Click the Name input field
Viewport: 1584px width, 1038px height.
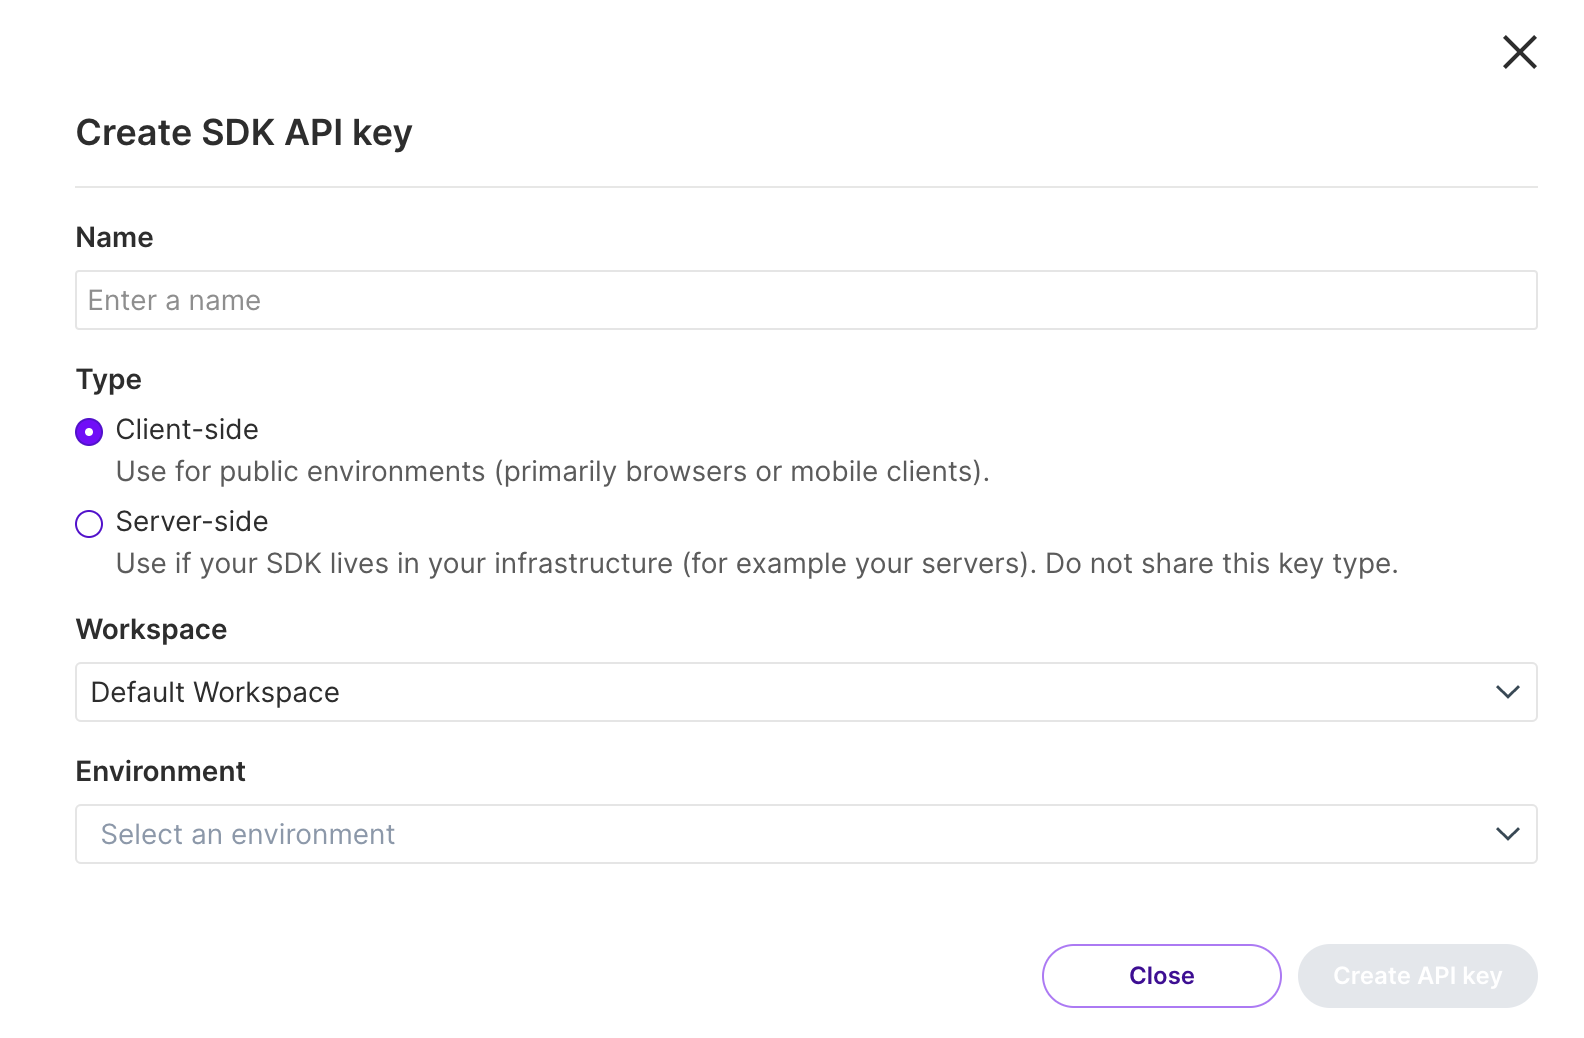click(805, 300)
